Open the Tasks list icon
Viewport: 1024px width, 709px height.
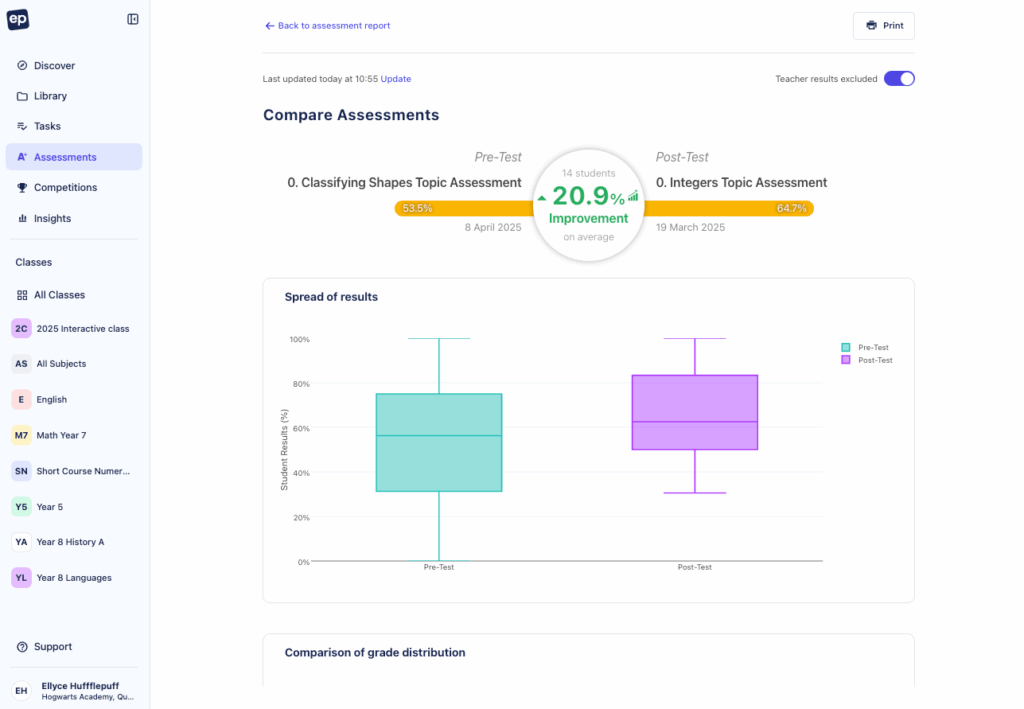click(x=22, y=127)
